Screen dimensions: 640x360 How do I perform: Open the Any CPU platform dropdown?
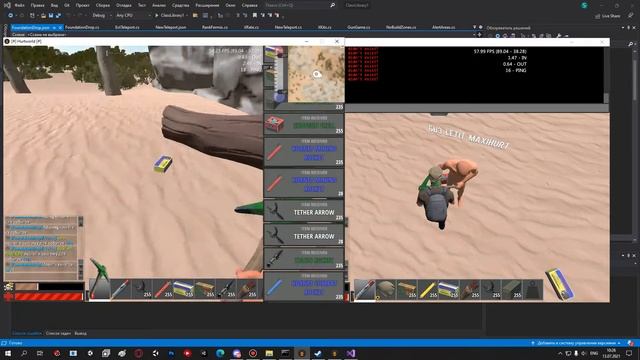133,16
